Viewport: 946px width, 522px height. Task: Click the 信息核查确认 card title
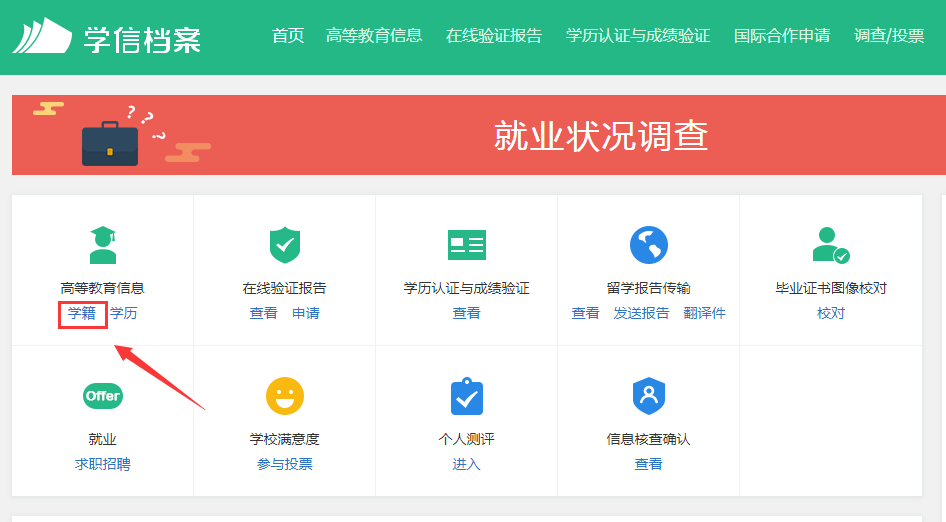coord(649,439)
